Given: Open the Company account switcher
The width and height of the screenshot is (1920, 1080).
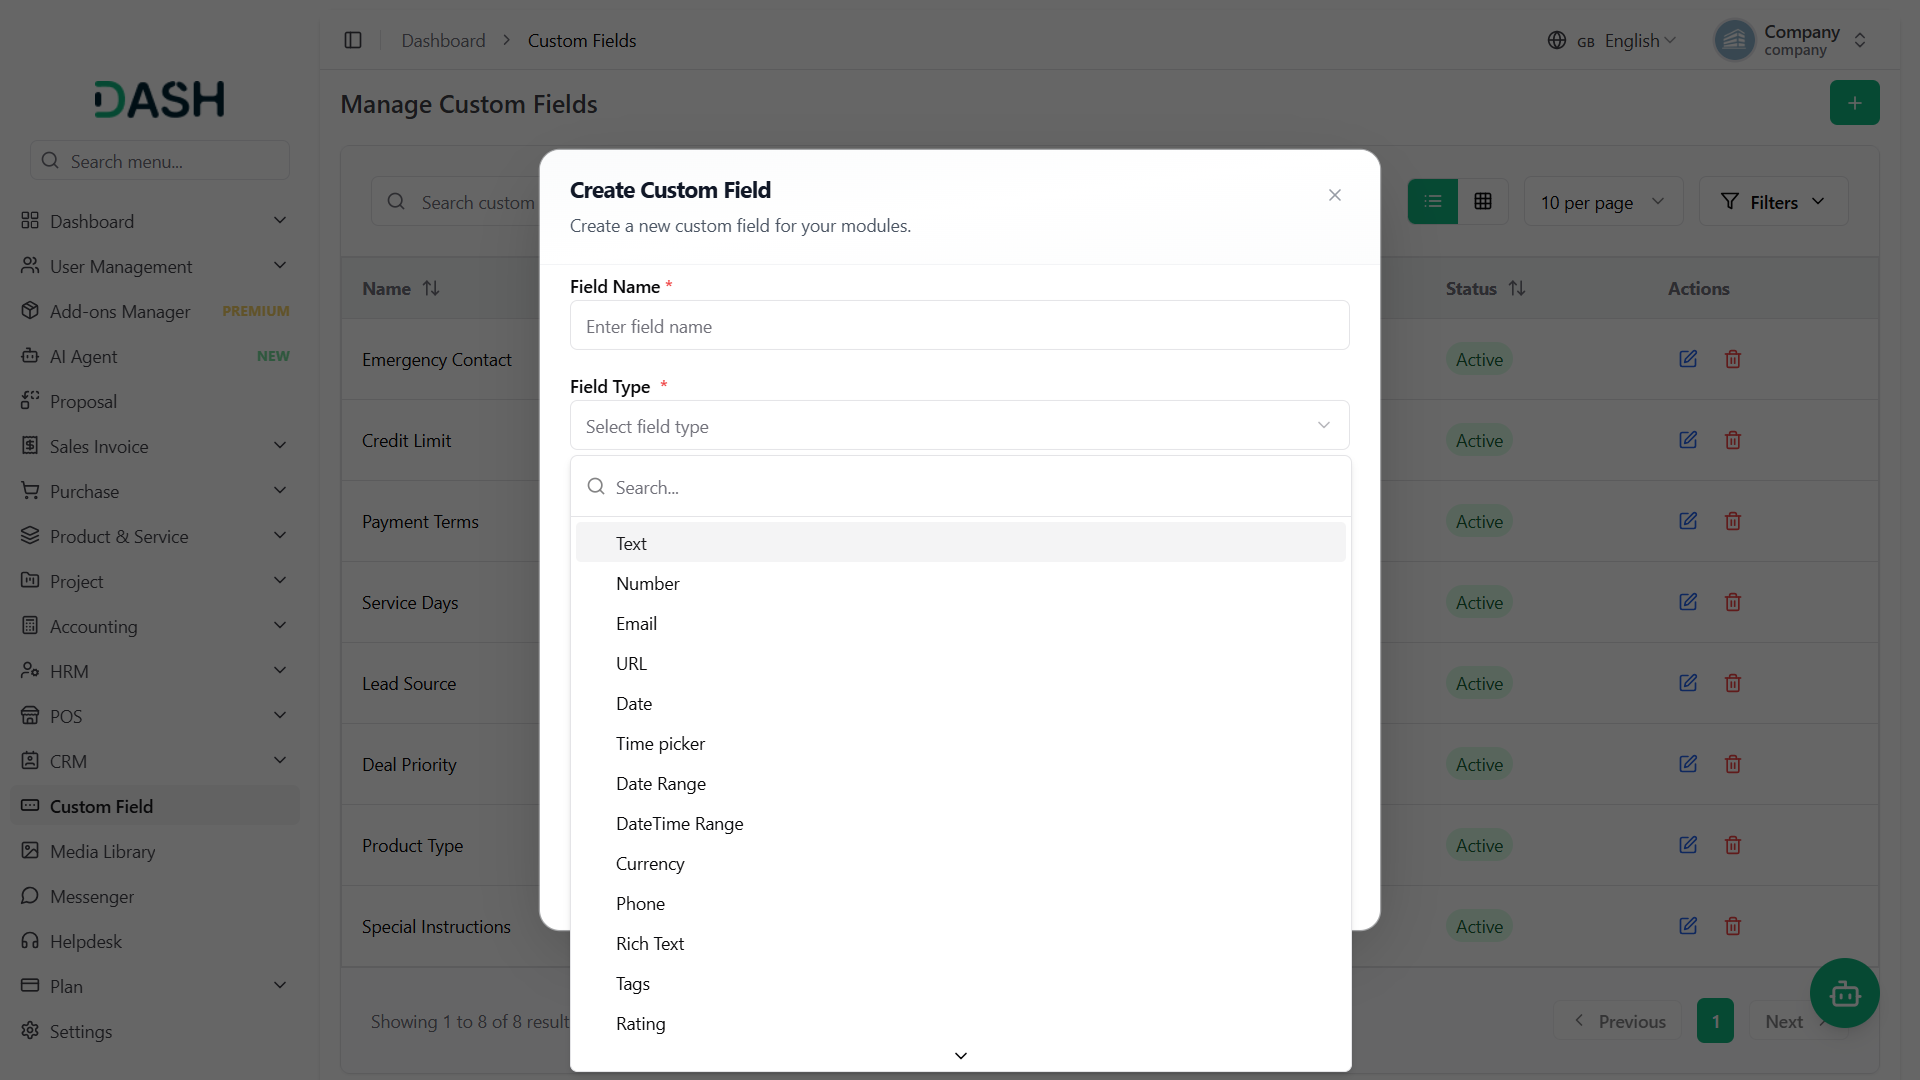Looking at the screenshot, I should 1791,40.
